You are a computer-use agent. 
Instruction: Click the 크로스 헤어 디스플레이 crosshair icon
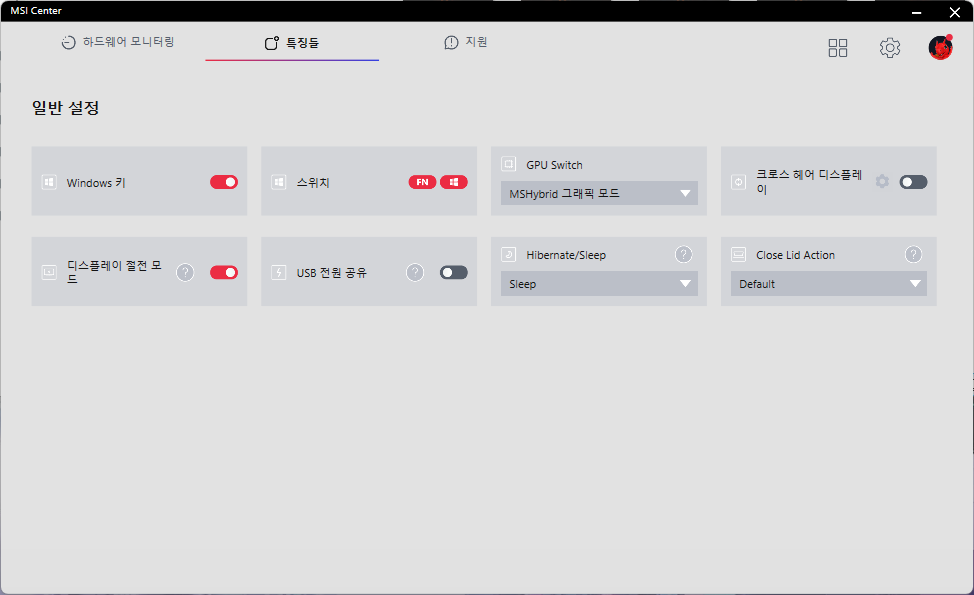[x=739, y=182]
